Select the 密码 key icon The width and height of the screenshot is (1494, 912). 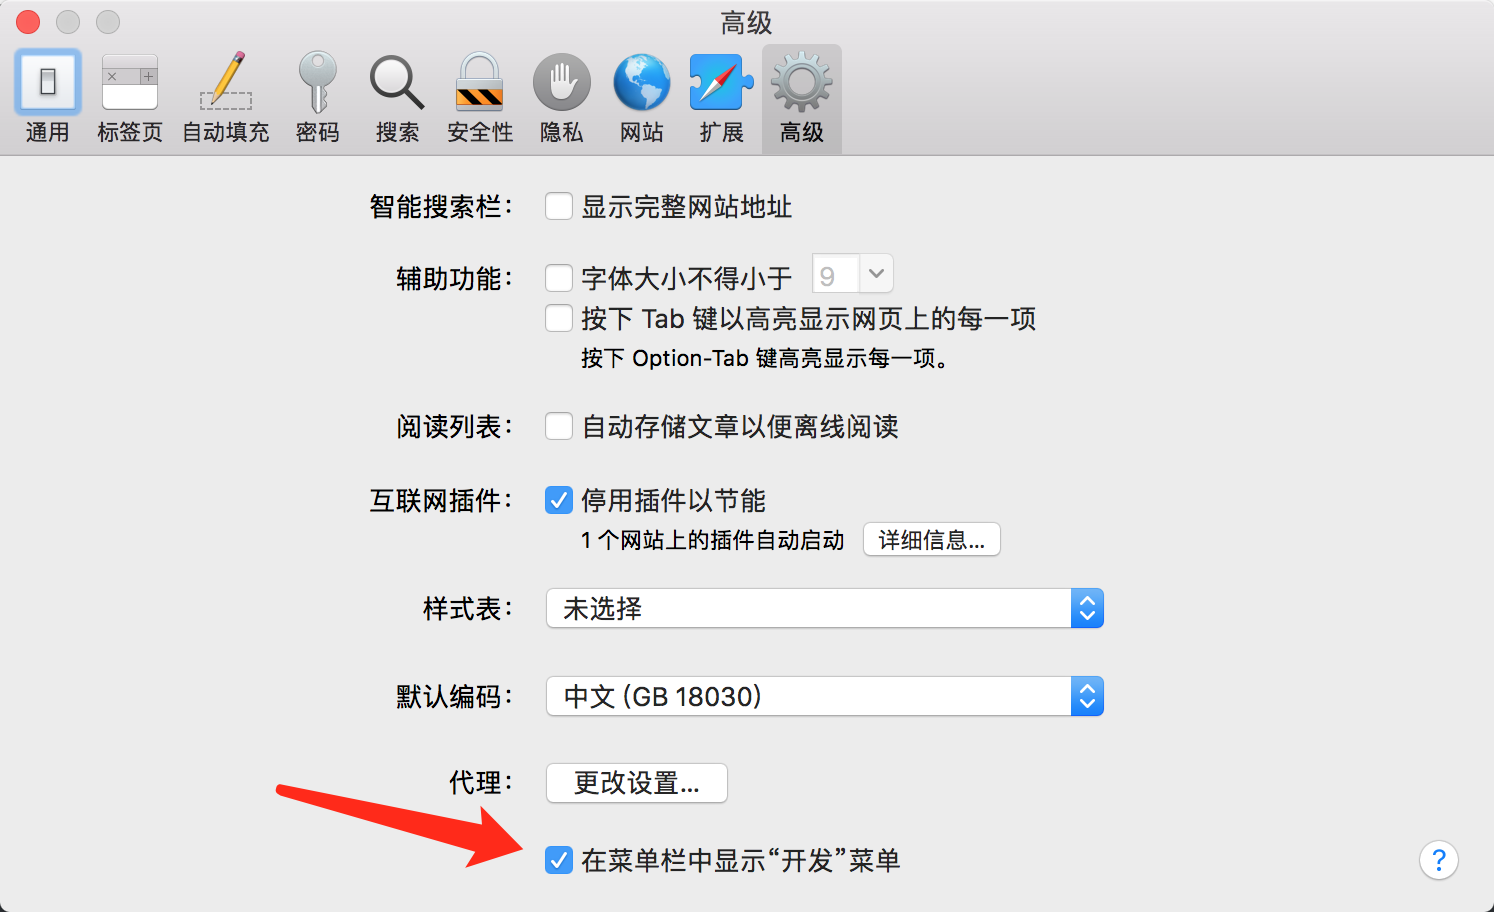click(x=317, y=97)
